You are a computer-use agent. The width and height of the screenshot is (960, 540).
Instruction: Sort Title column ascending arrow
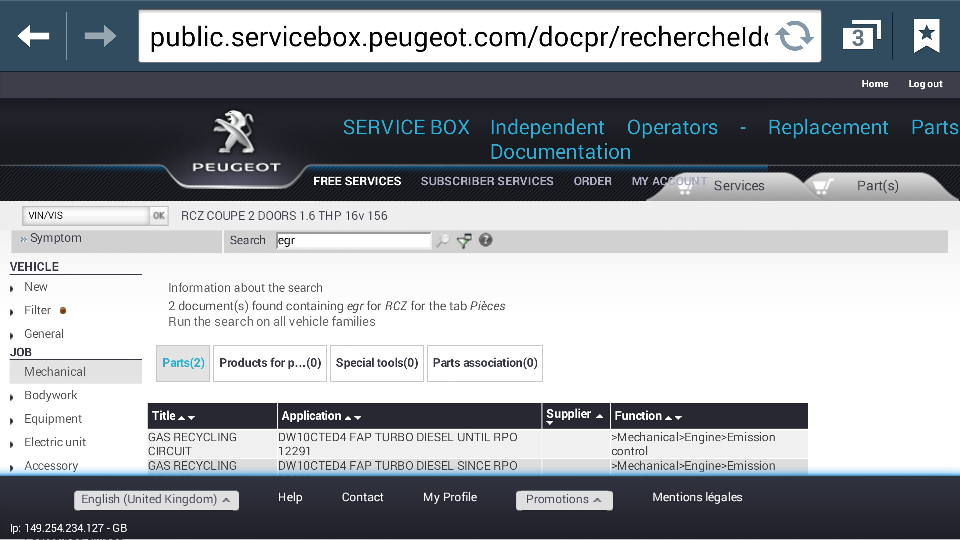tap(181, 418)
